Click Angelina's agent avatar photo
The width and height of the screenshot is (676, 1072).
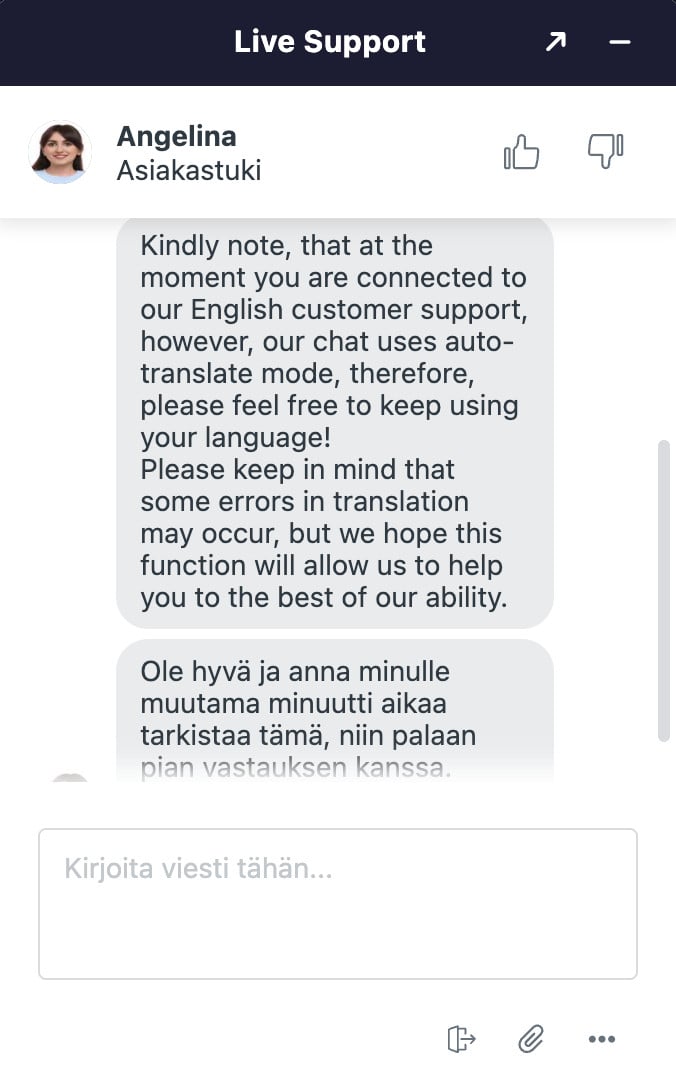click(x=60, y=152)
